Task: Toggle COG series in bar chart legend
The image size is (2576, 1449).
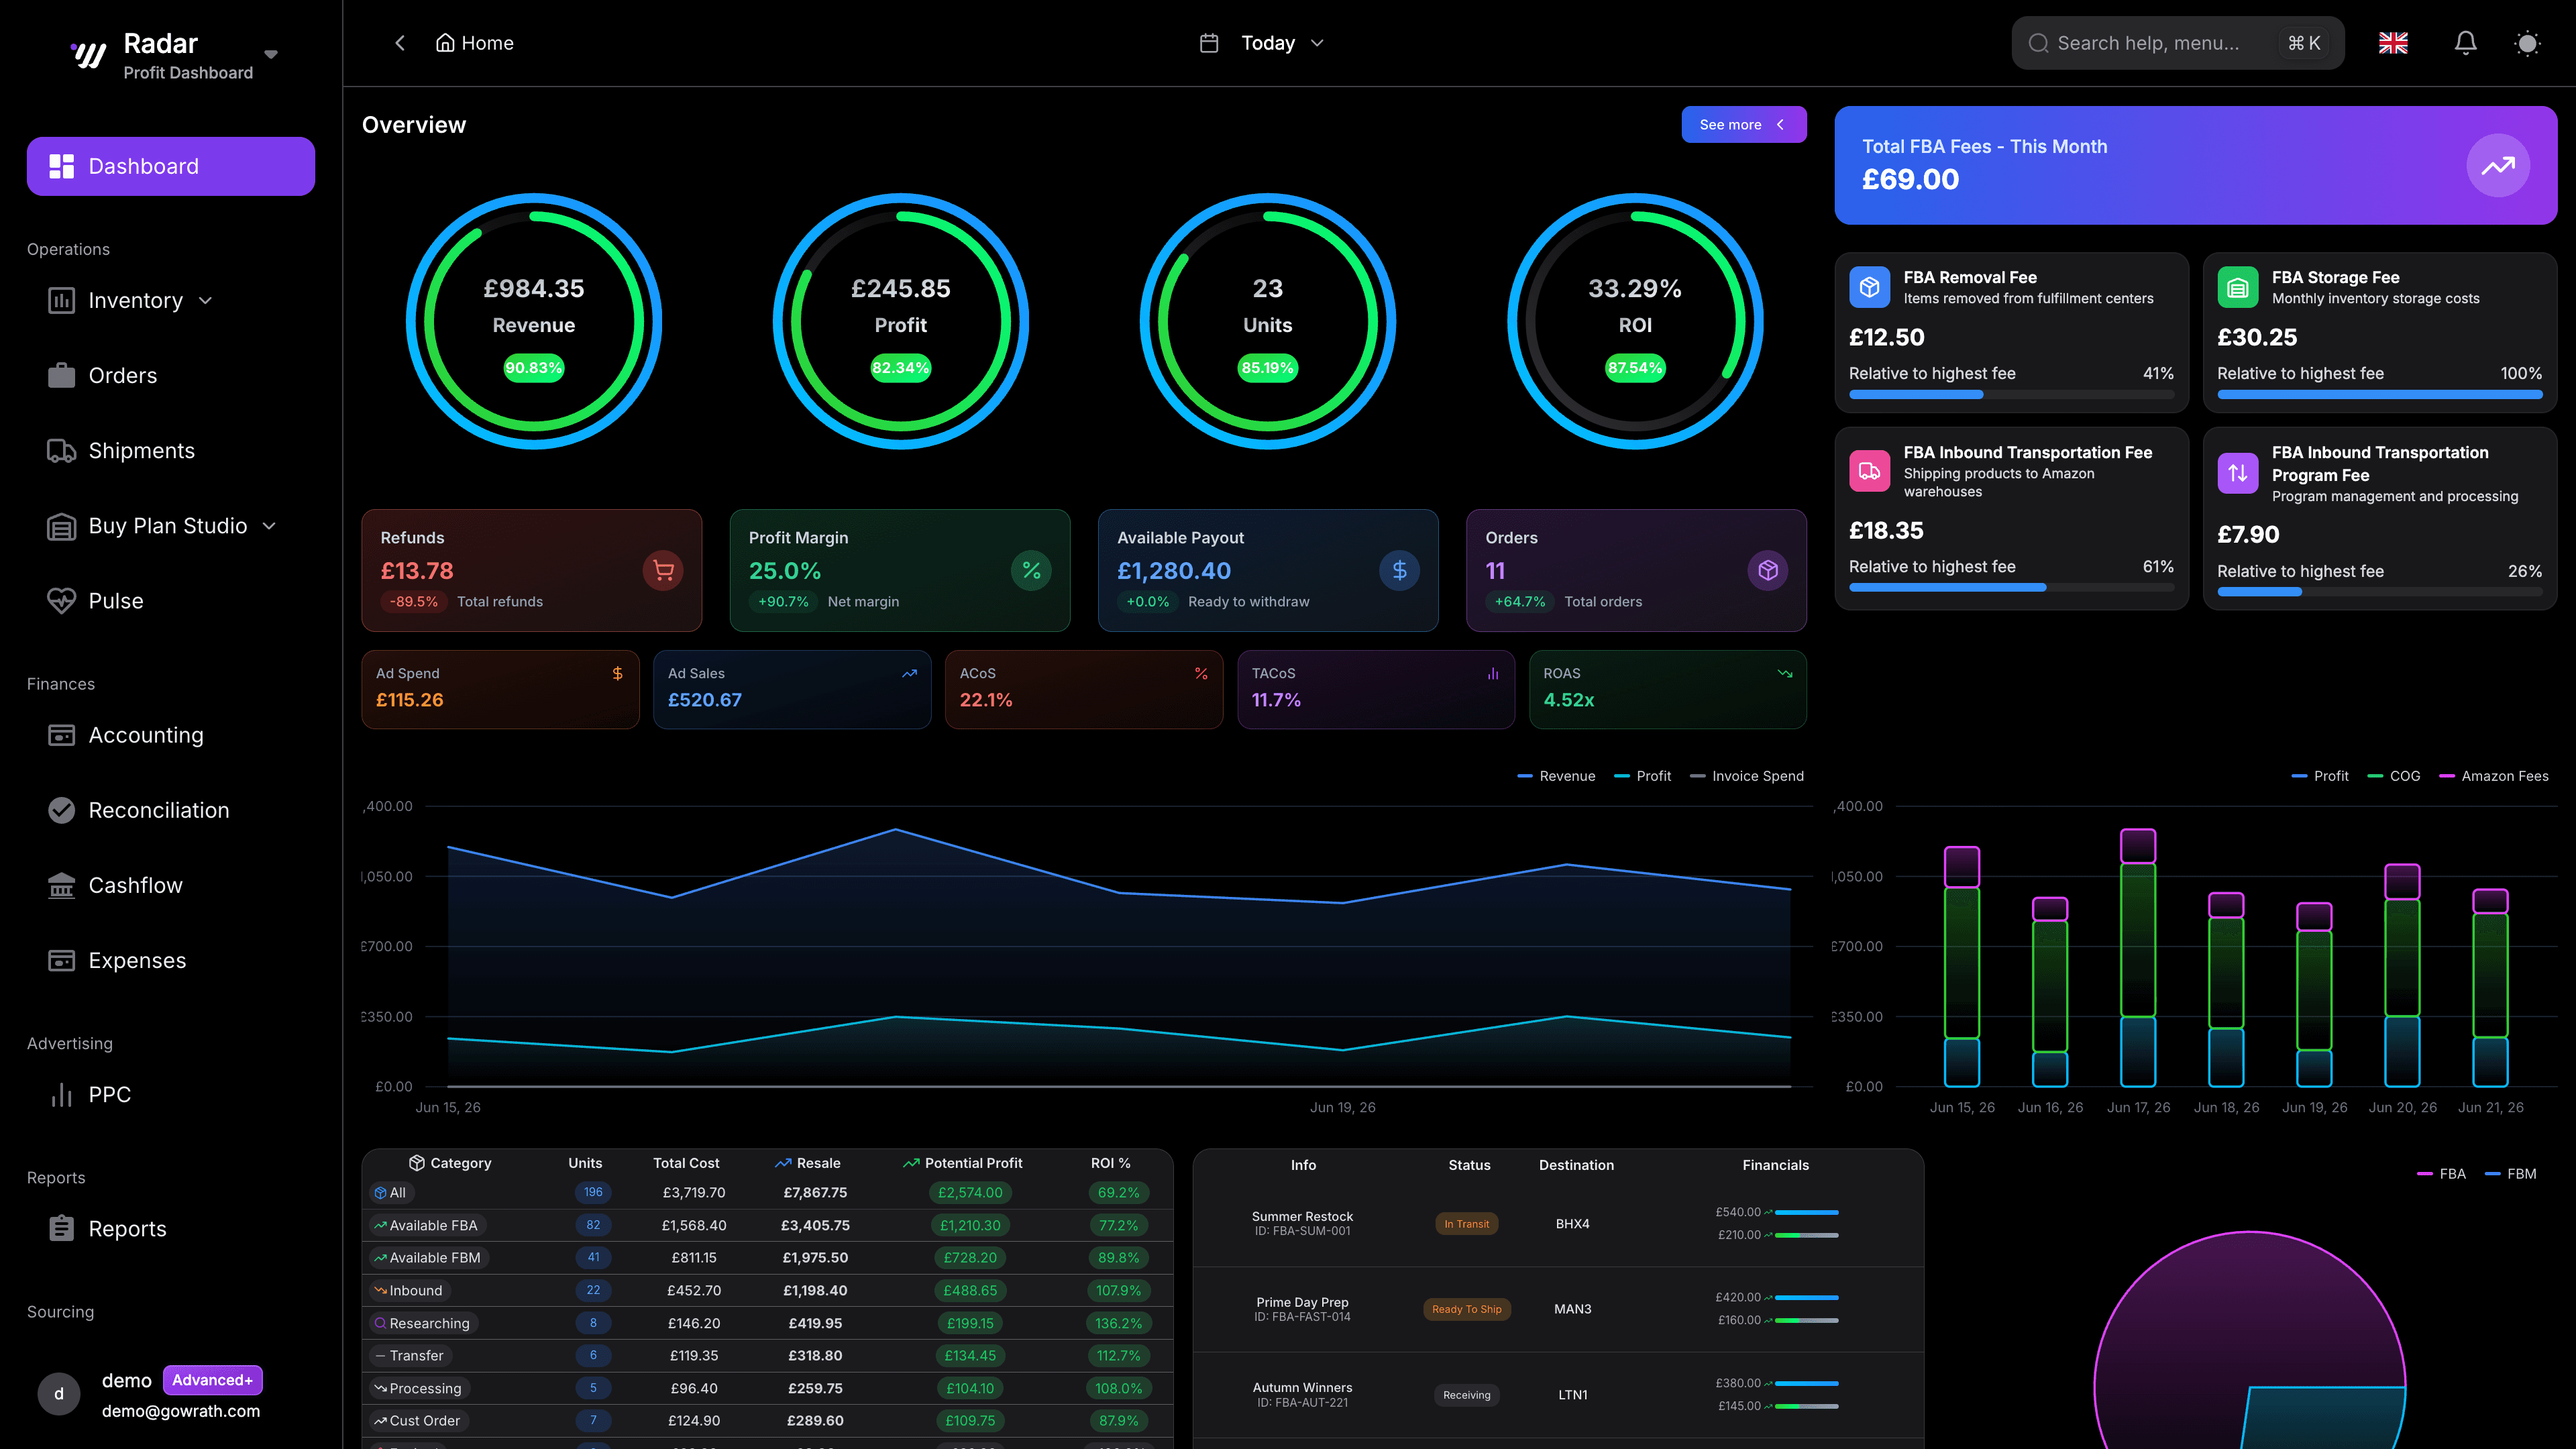Action: (2394, 776)
